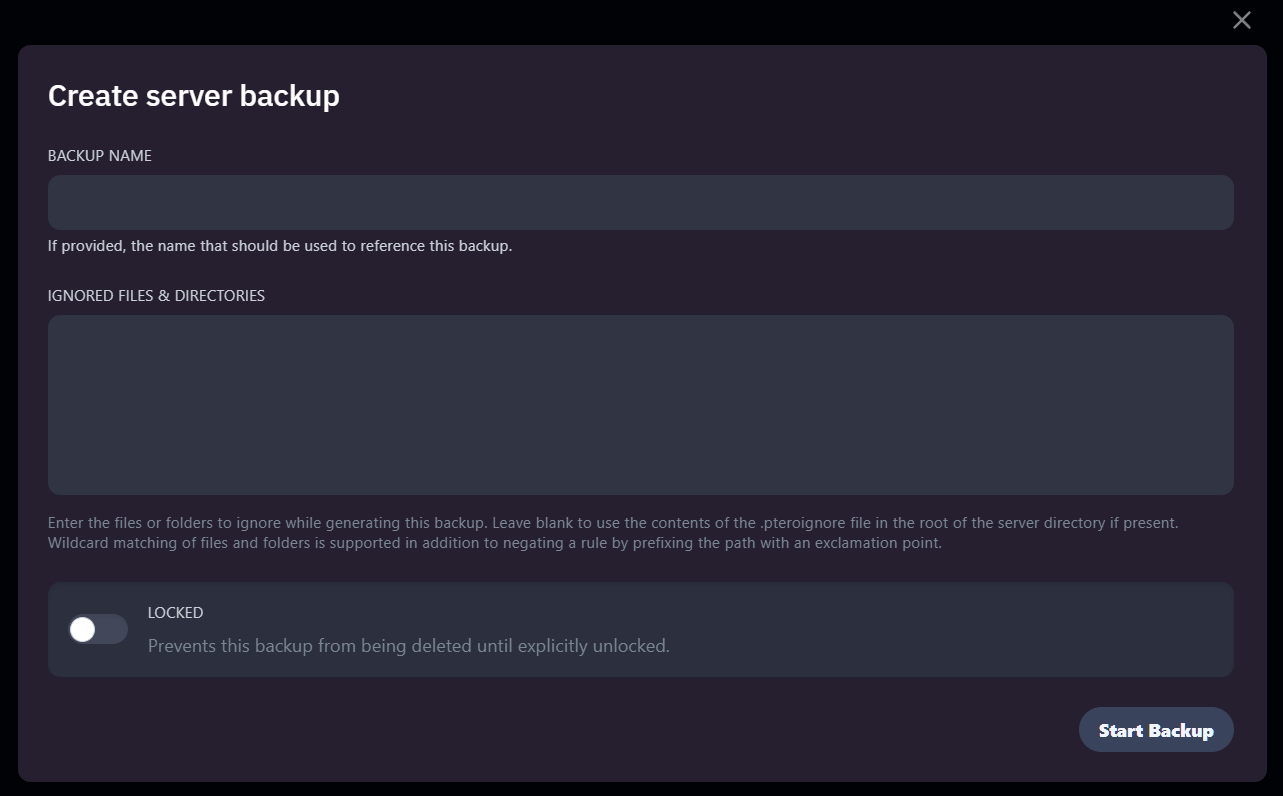Viewport: 1283px width, 796px height.
Task: Focus the empty backup name text box
Action: (x=640, y=201)
